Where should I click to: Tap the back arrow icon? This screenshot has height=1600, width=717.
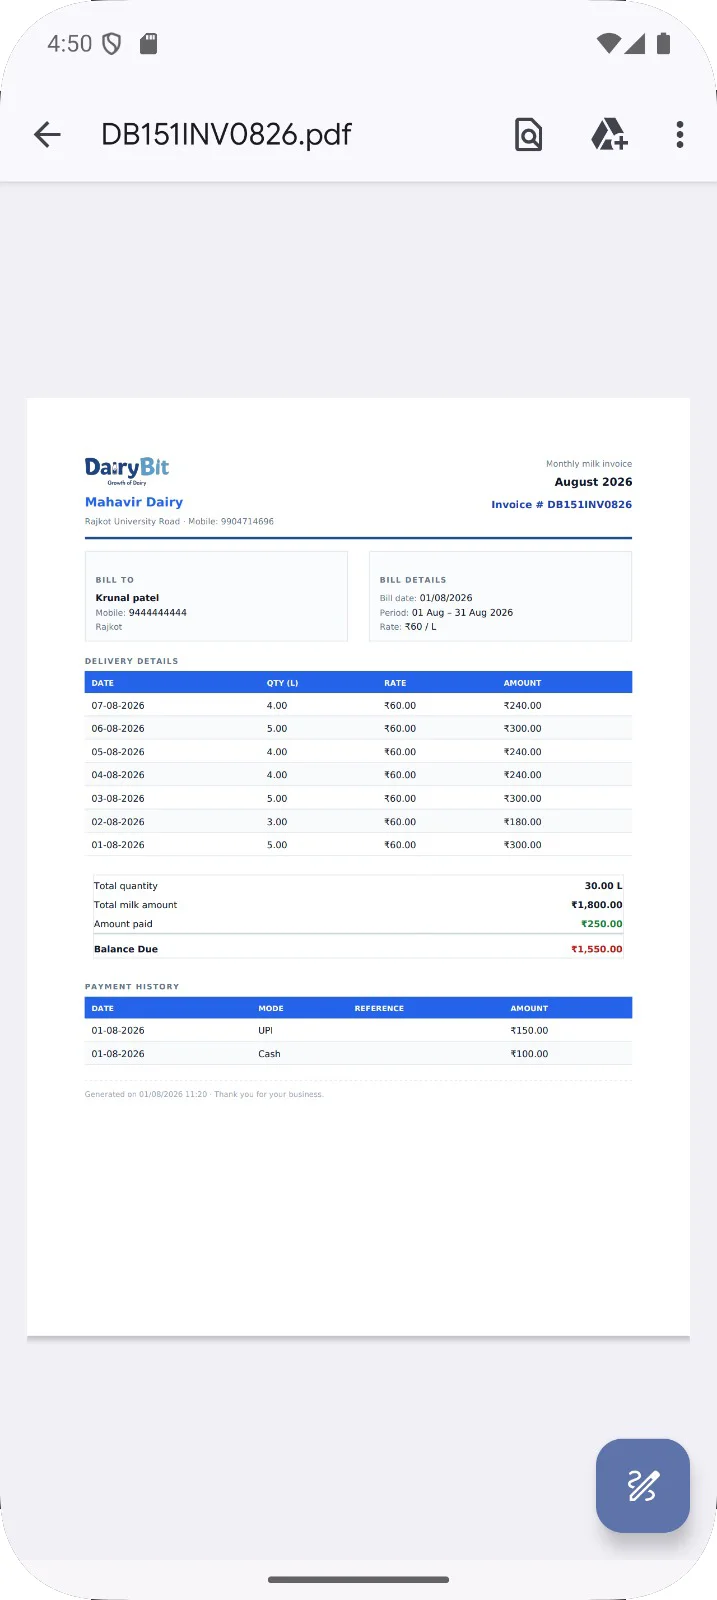pyautogui.click(x=47, y=134)
